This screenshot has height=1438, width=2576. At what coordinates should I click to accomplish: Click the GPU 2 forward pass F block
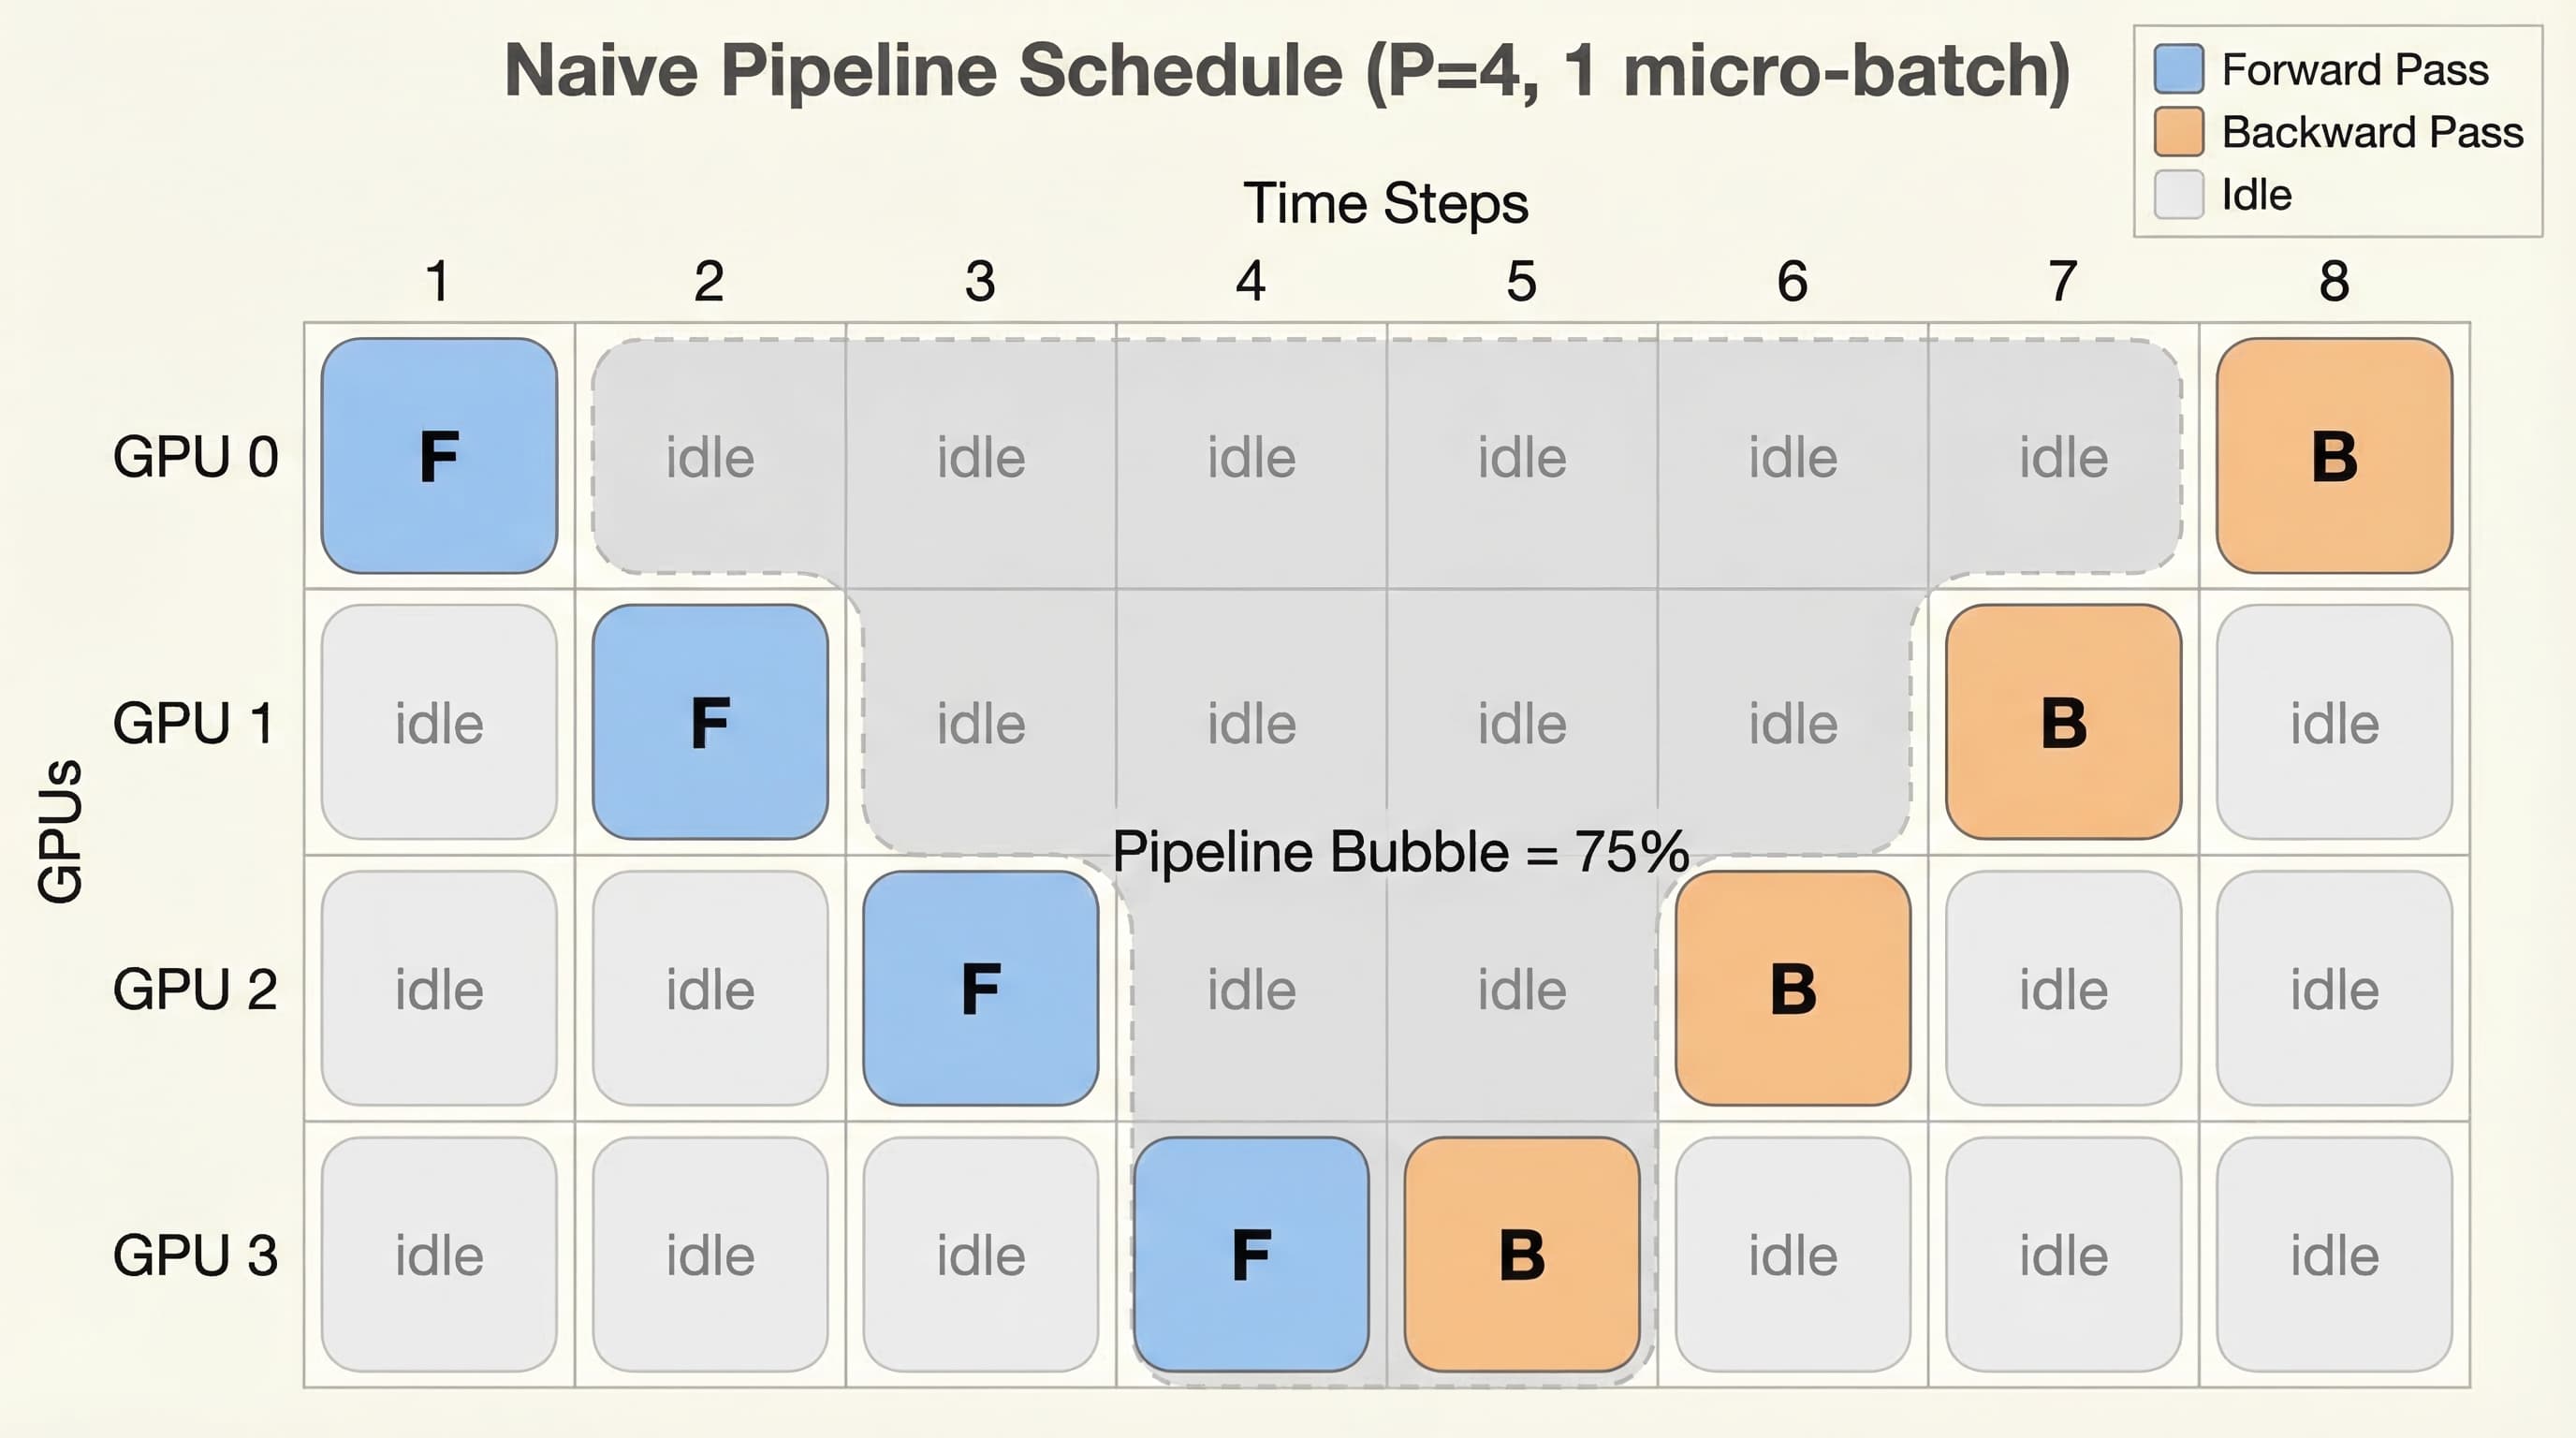pyautogui.click(x=980, y=988)
